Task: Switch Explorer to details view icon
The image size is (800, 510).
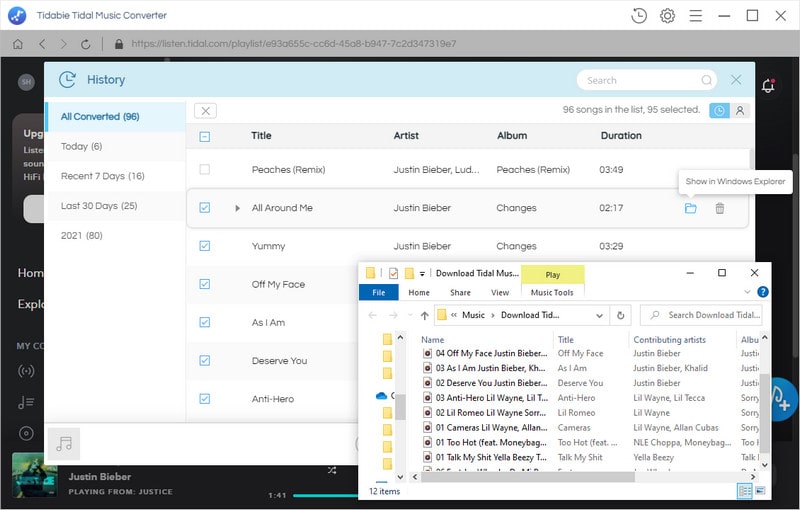Action: click(x=744, y=491)
